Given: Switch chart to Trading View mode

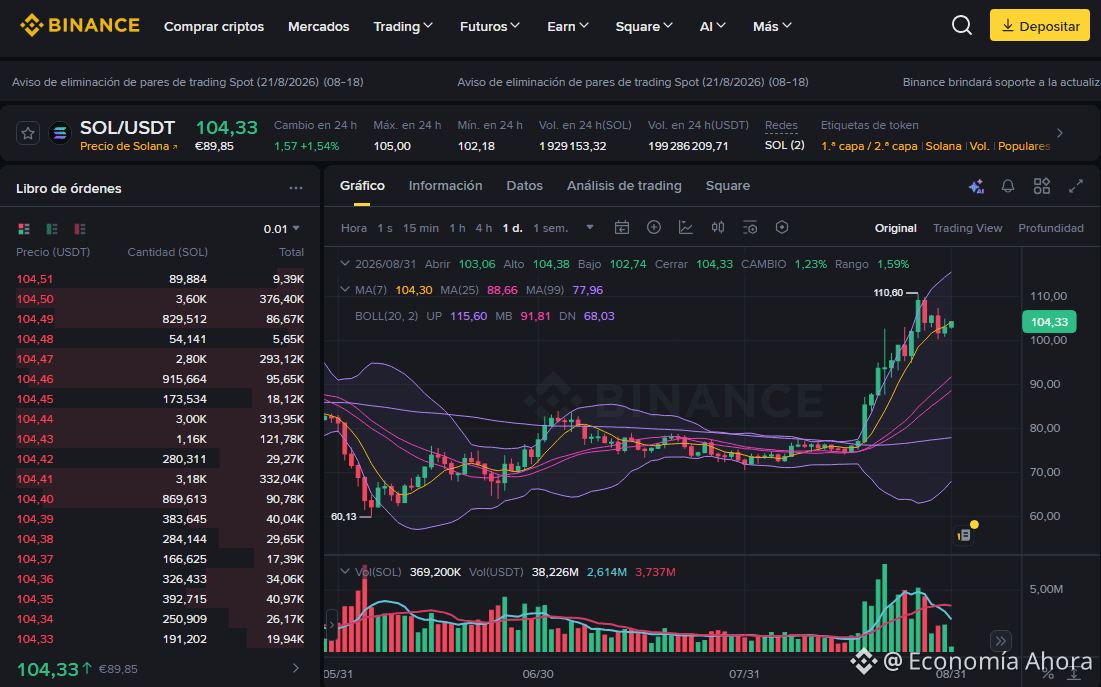Looking at the screenshot, I should pyautogui.click(x=967, y=228).
